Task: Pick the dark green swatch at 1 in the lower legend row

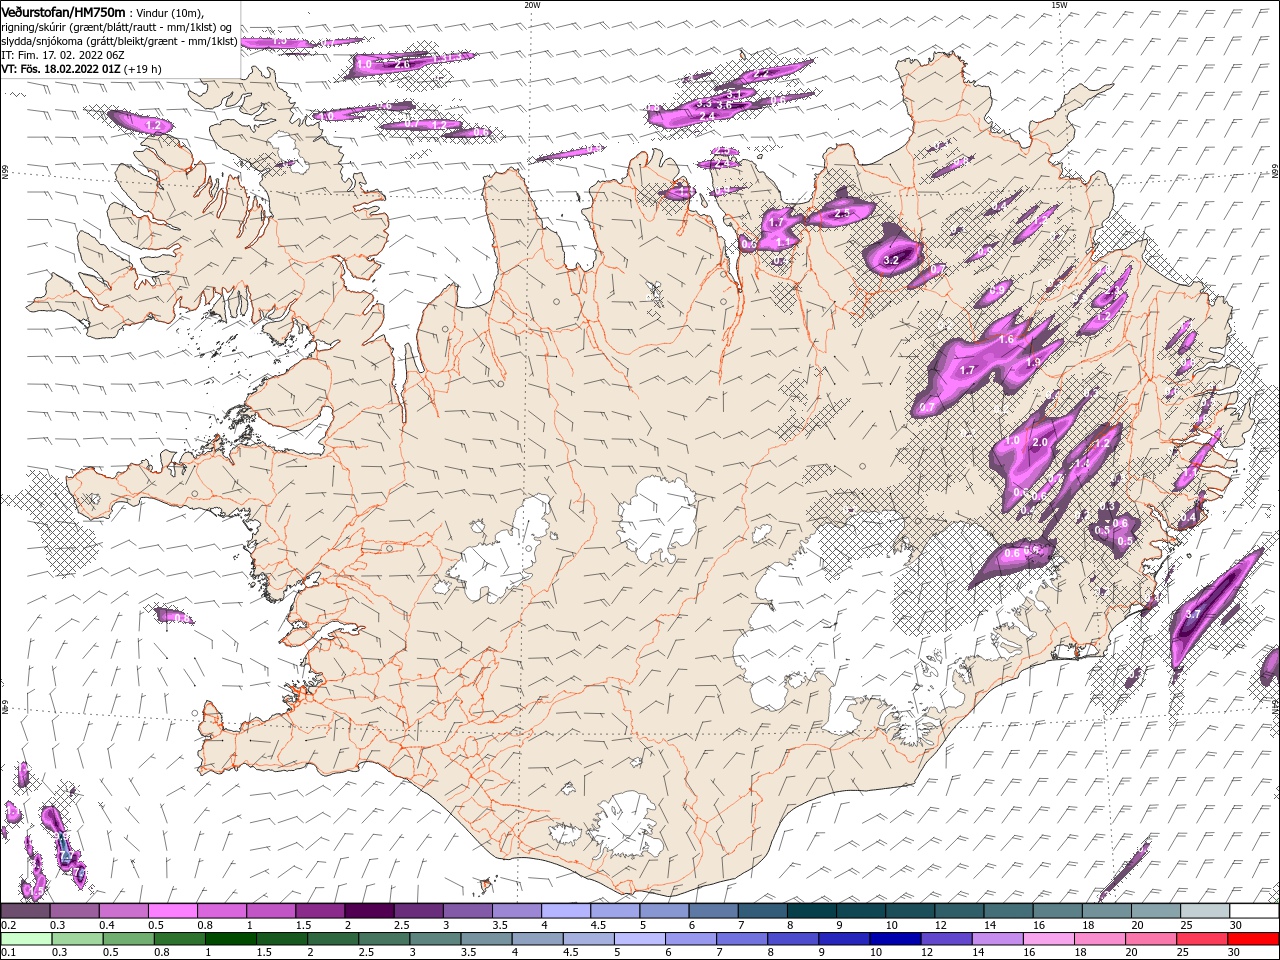Action: [x=229, y=939]
